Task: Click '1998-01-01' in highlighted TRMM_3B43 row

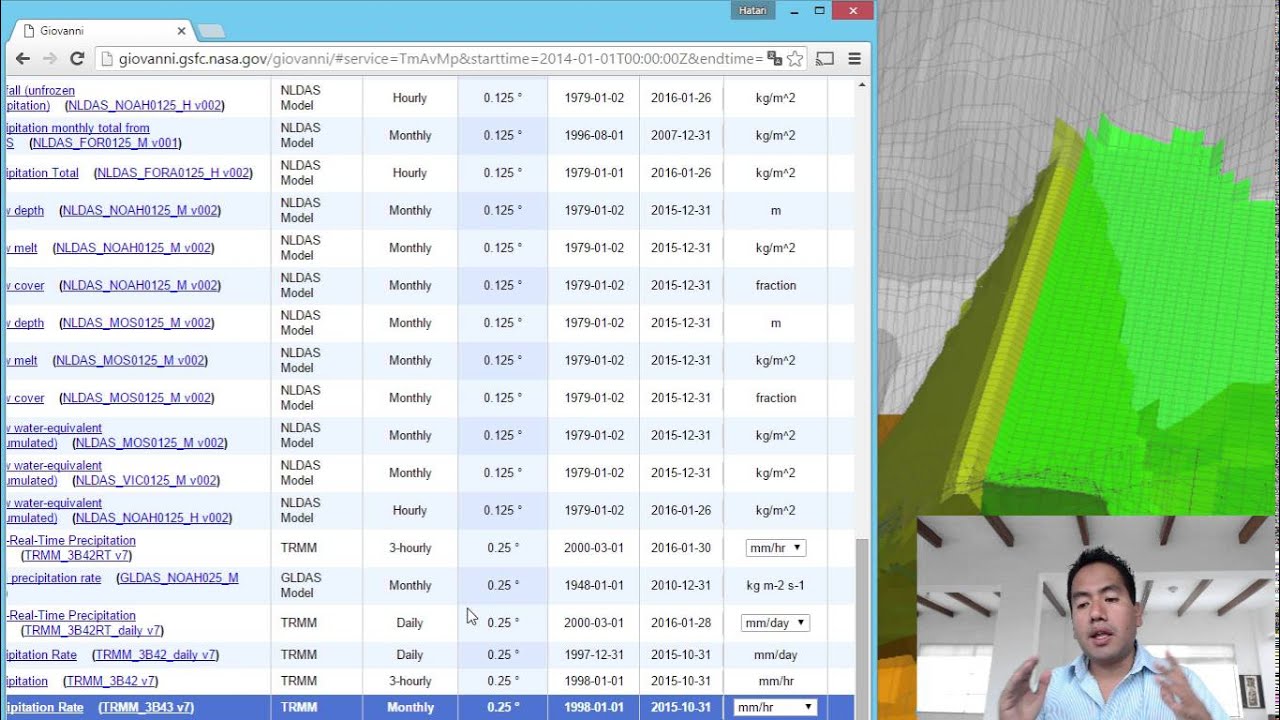Action: coord(594,707)
